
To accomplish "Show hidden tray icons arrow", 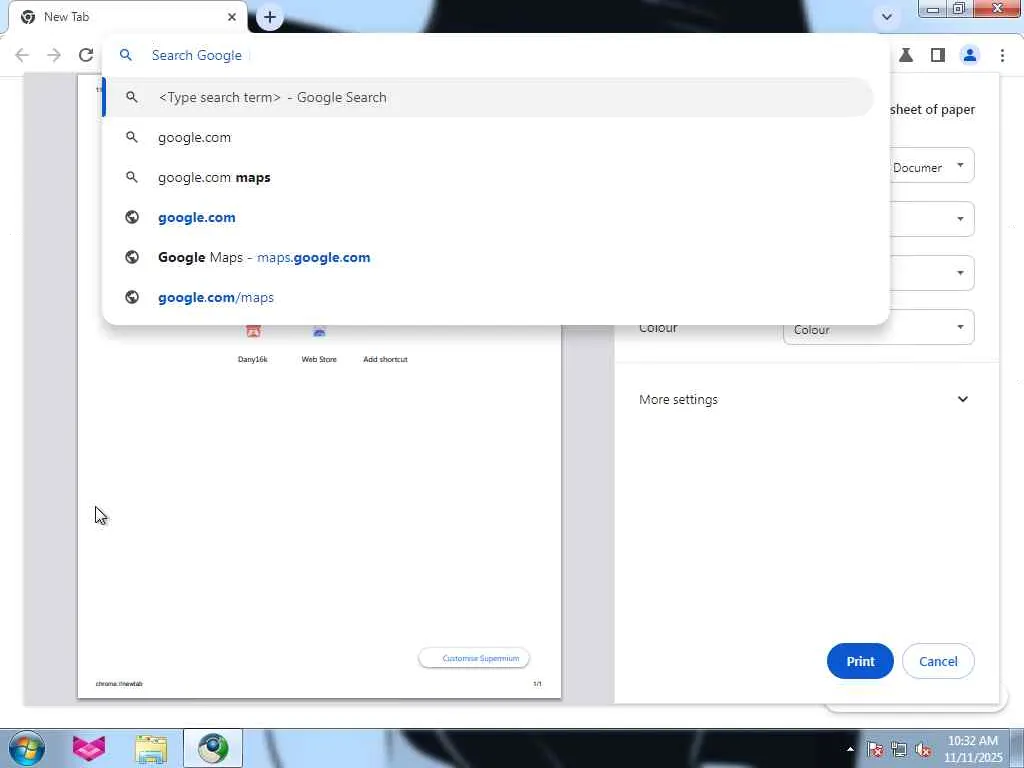I will click(x=850, y=749).
